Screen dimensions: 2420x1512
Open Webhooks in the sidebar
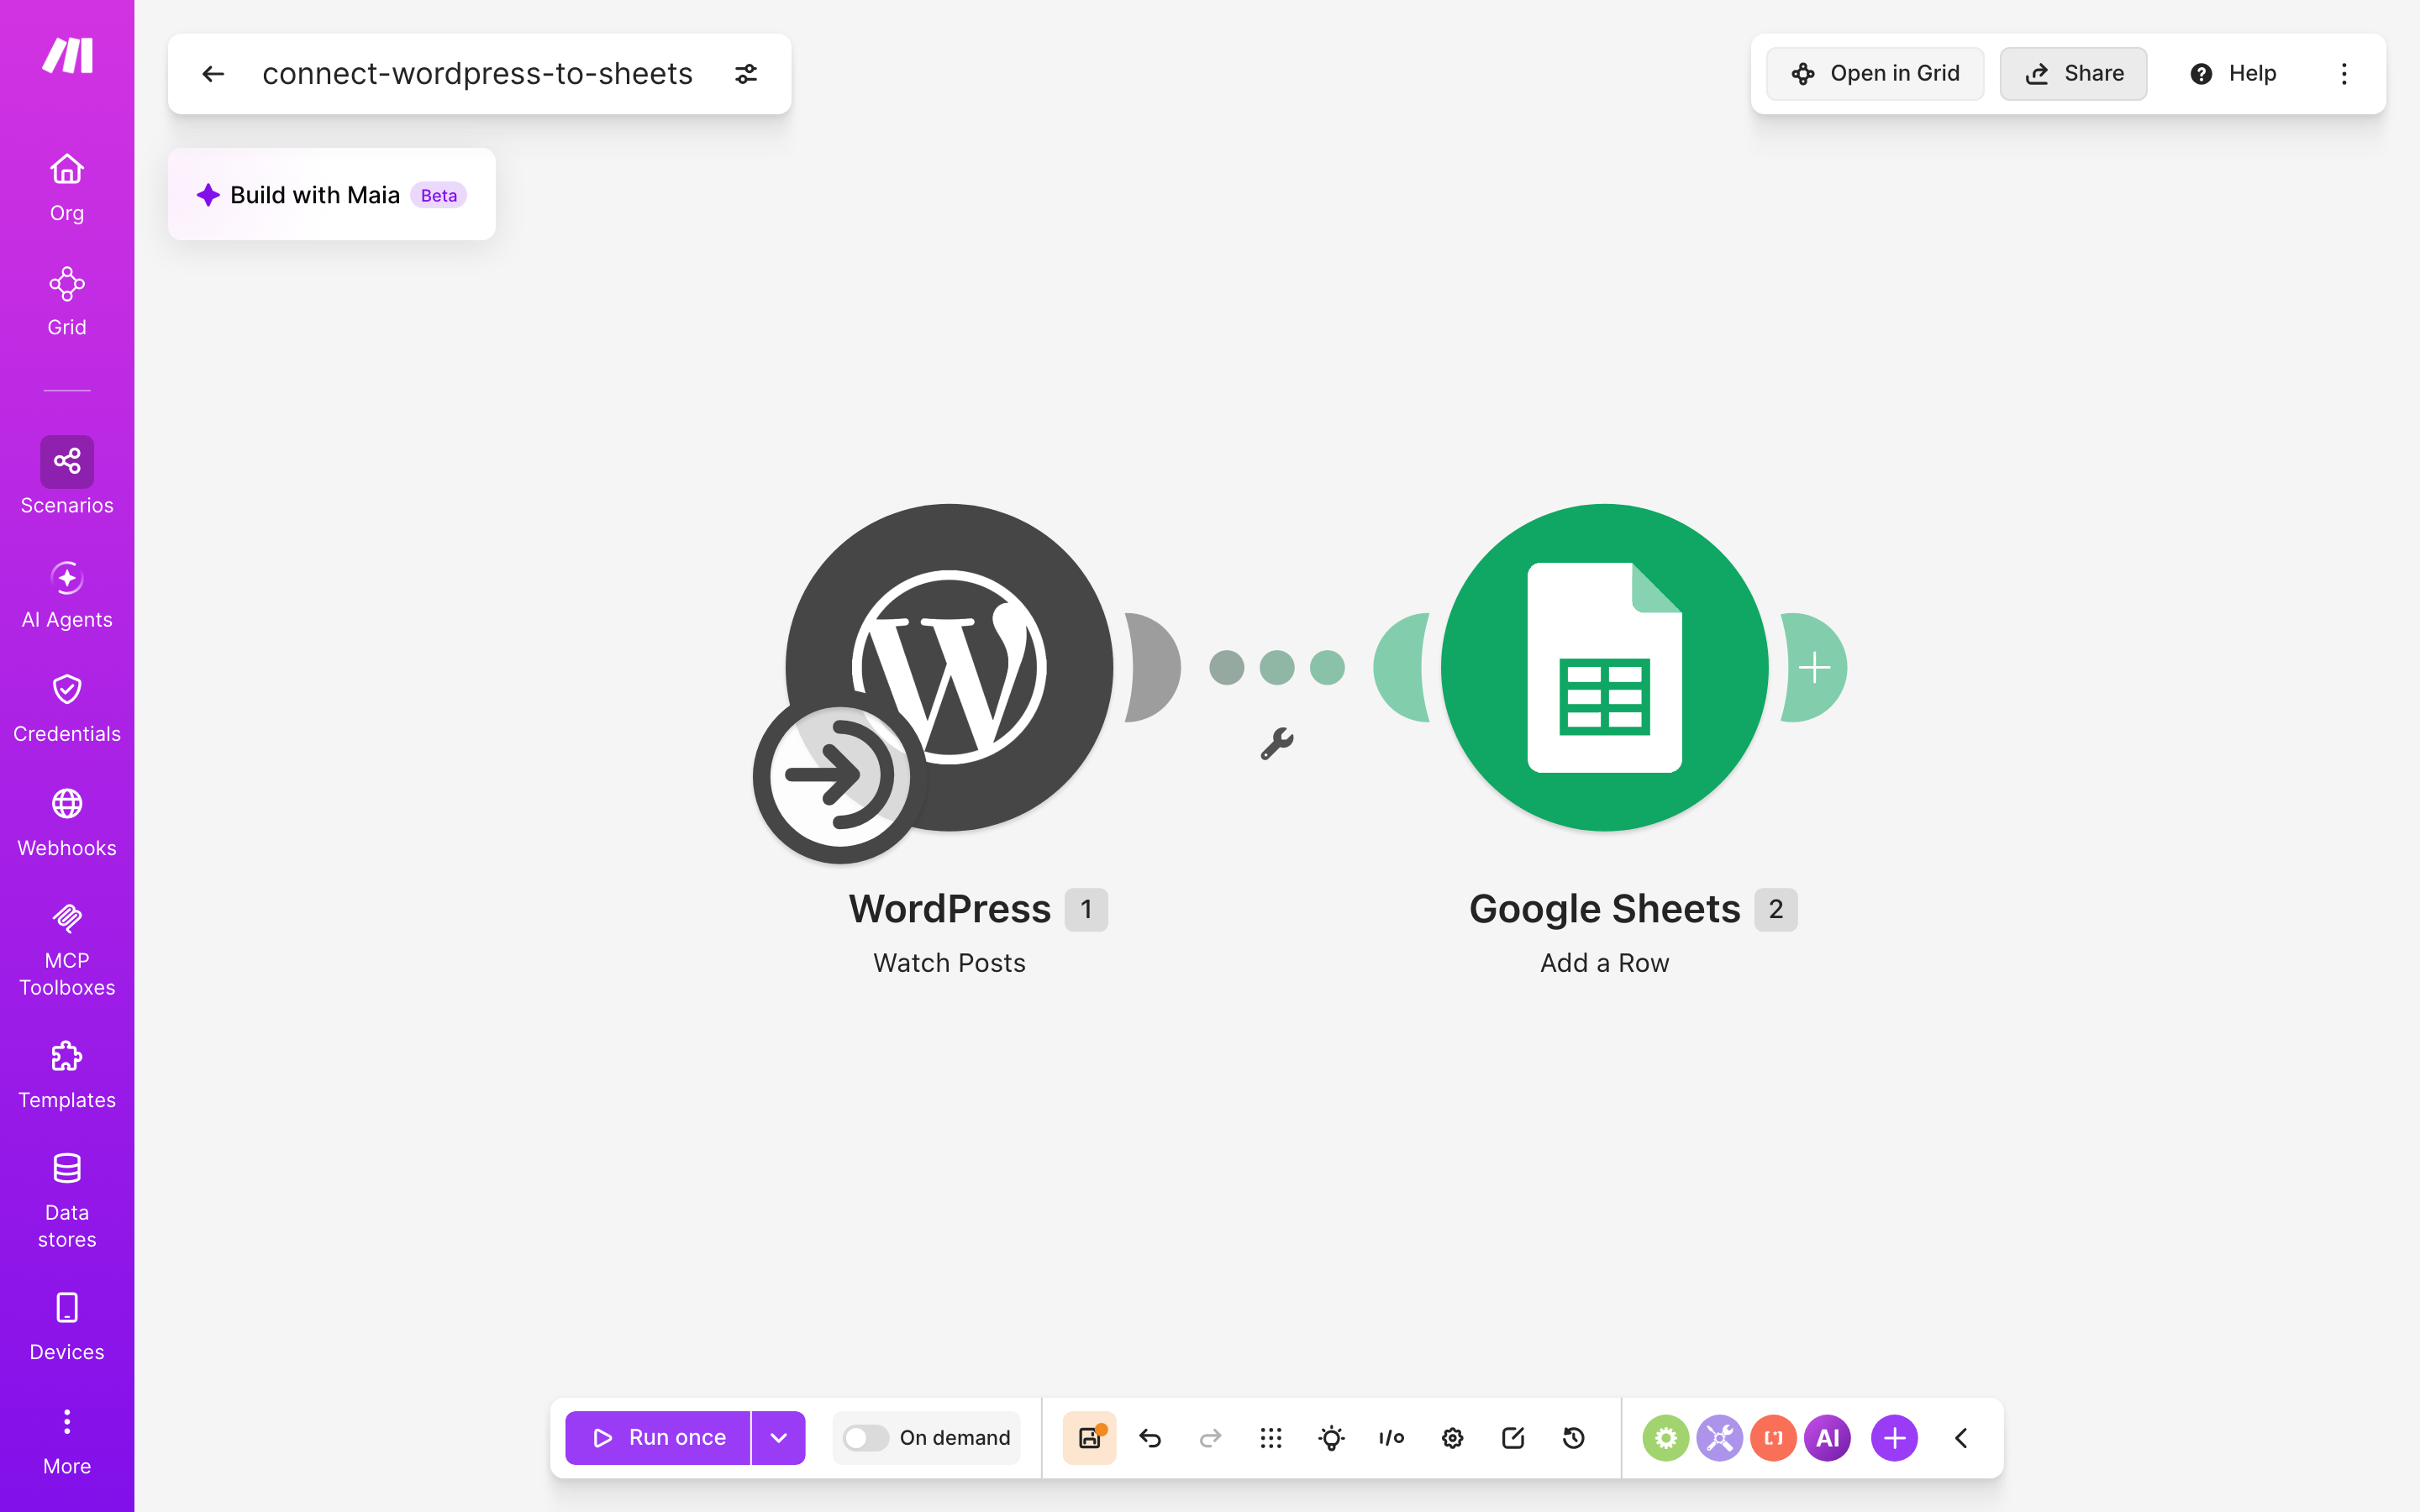click(67, 823)
